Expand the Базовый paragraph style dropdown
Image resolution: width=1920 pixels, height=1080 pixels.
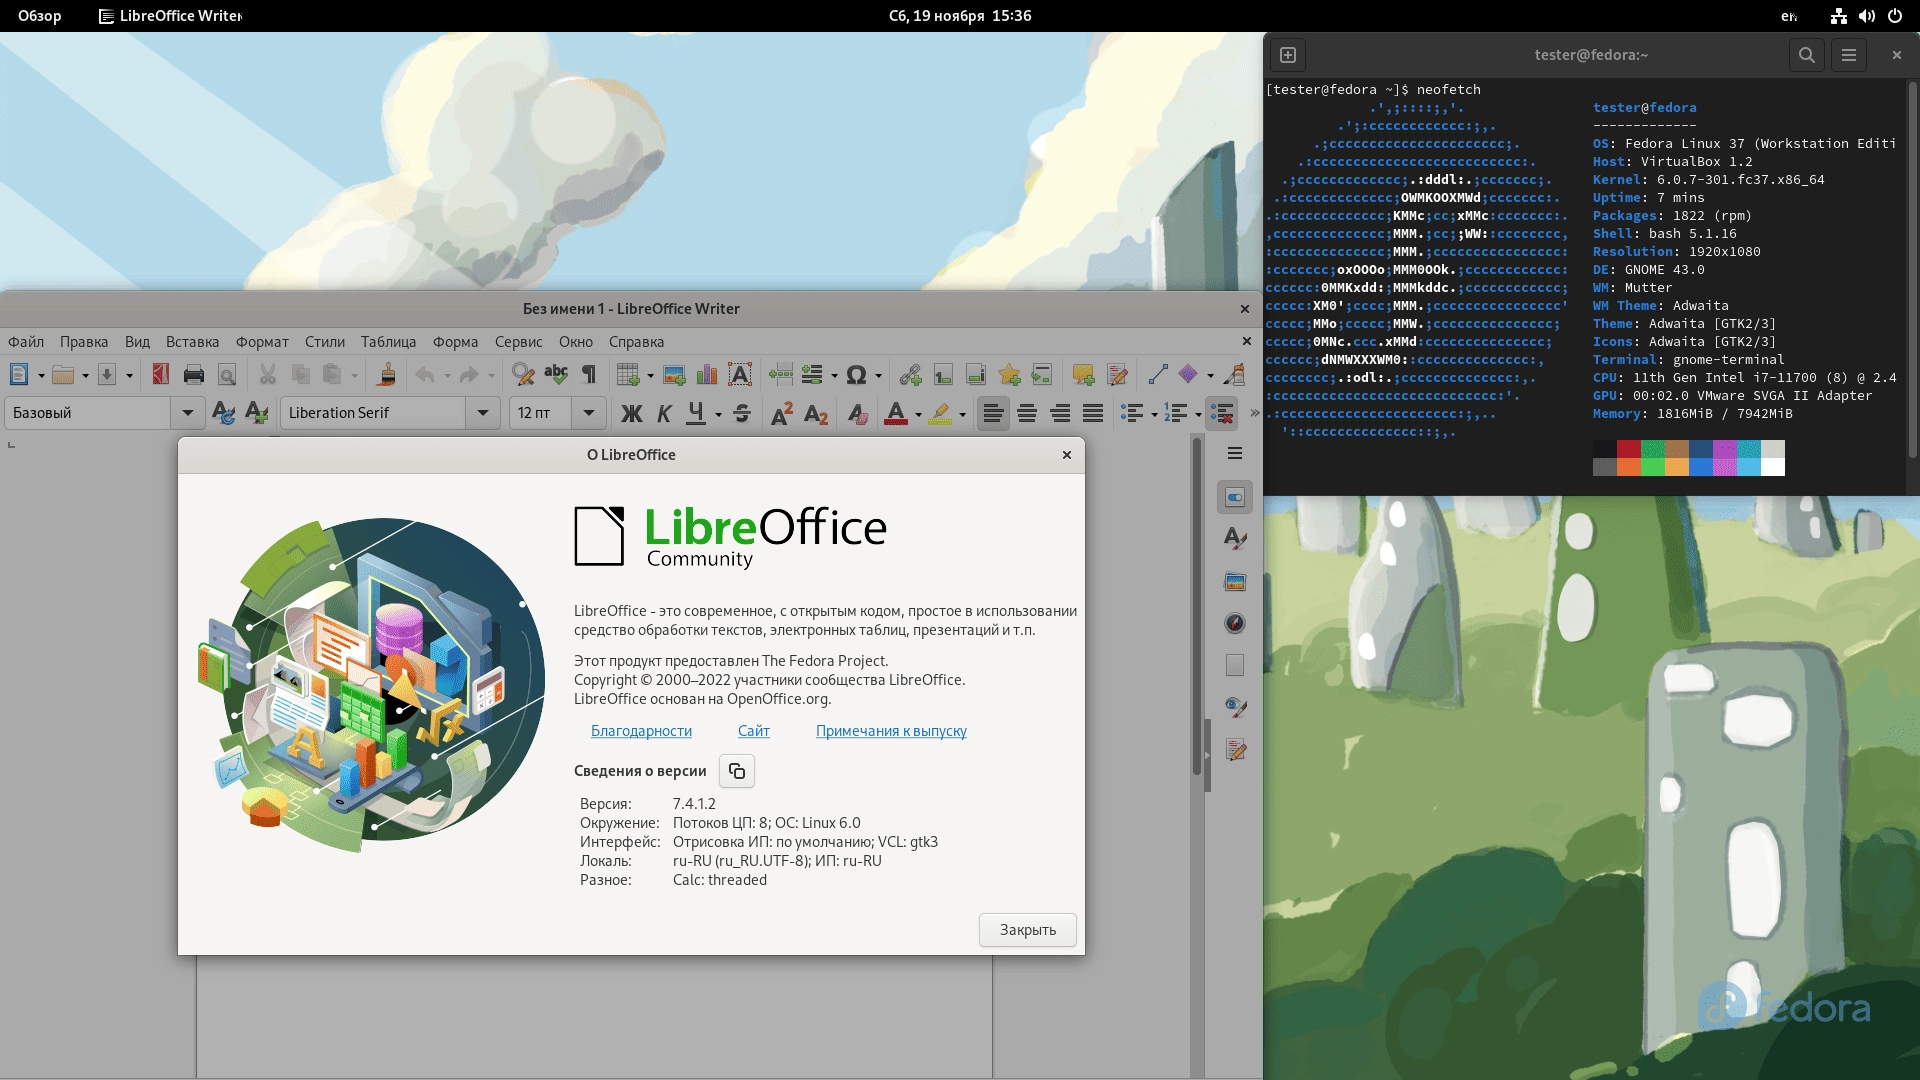[187, 413]
